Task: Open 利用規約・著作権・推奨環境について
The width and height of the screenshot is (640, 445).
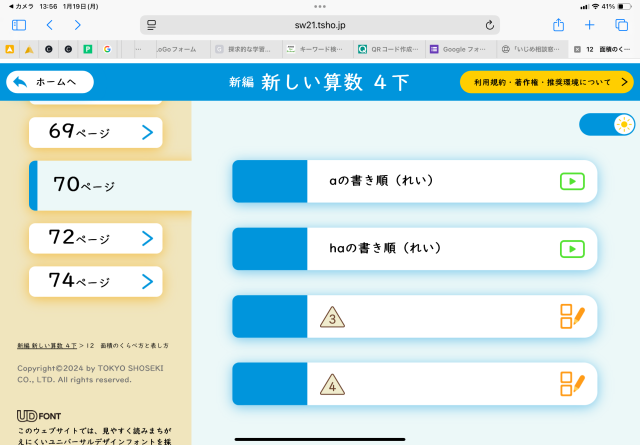Action: click(546, 82)
